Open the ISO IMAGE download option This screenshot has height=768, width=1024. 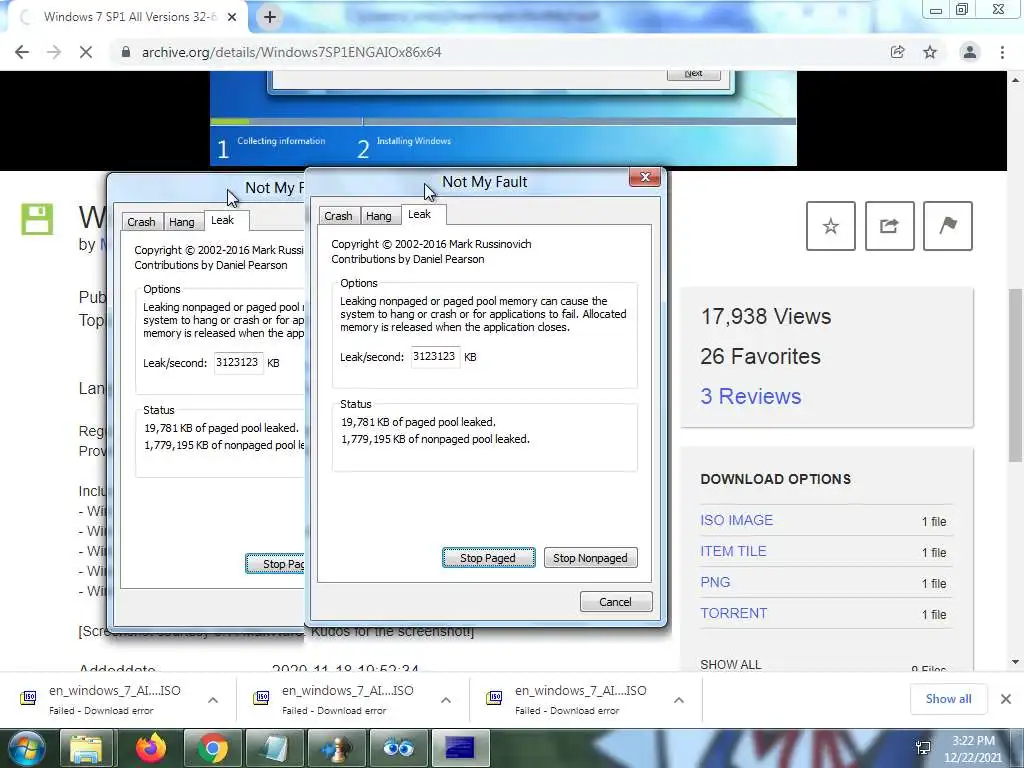737,520
